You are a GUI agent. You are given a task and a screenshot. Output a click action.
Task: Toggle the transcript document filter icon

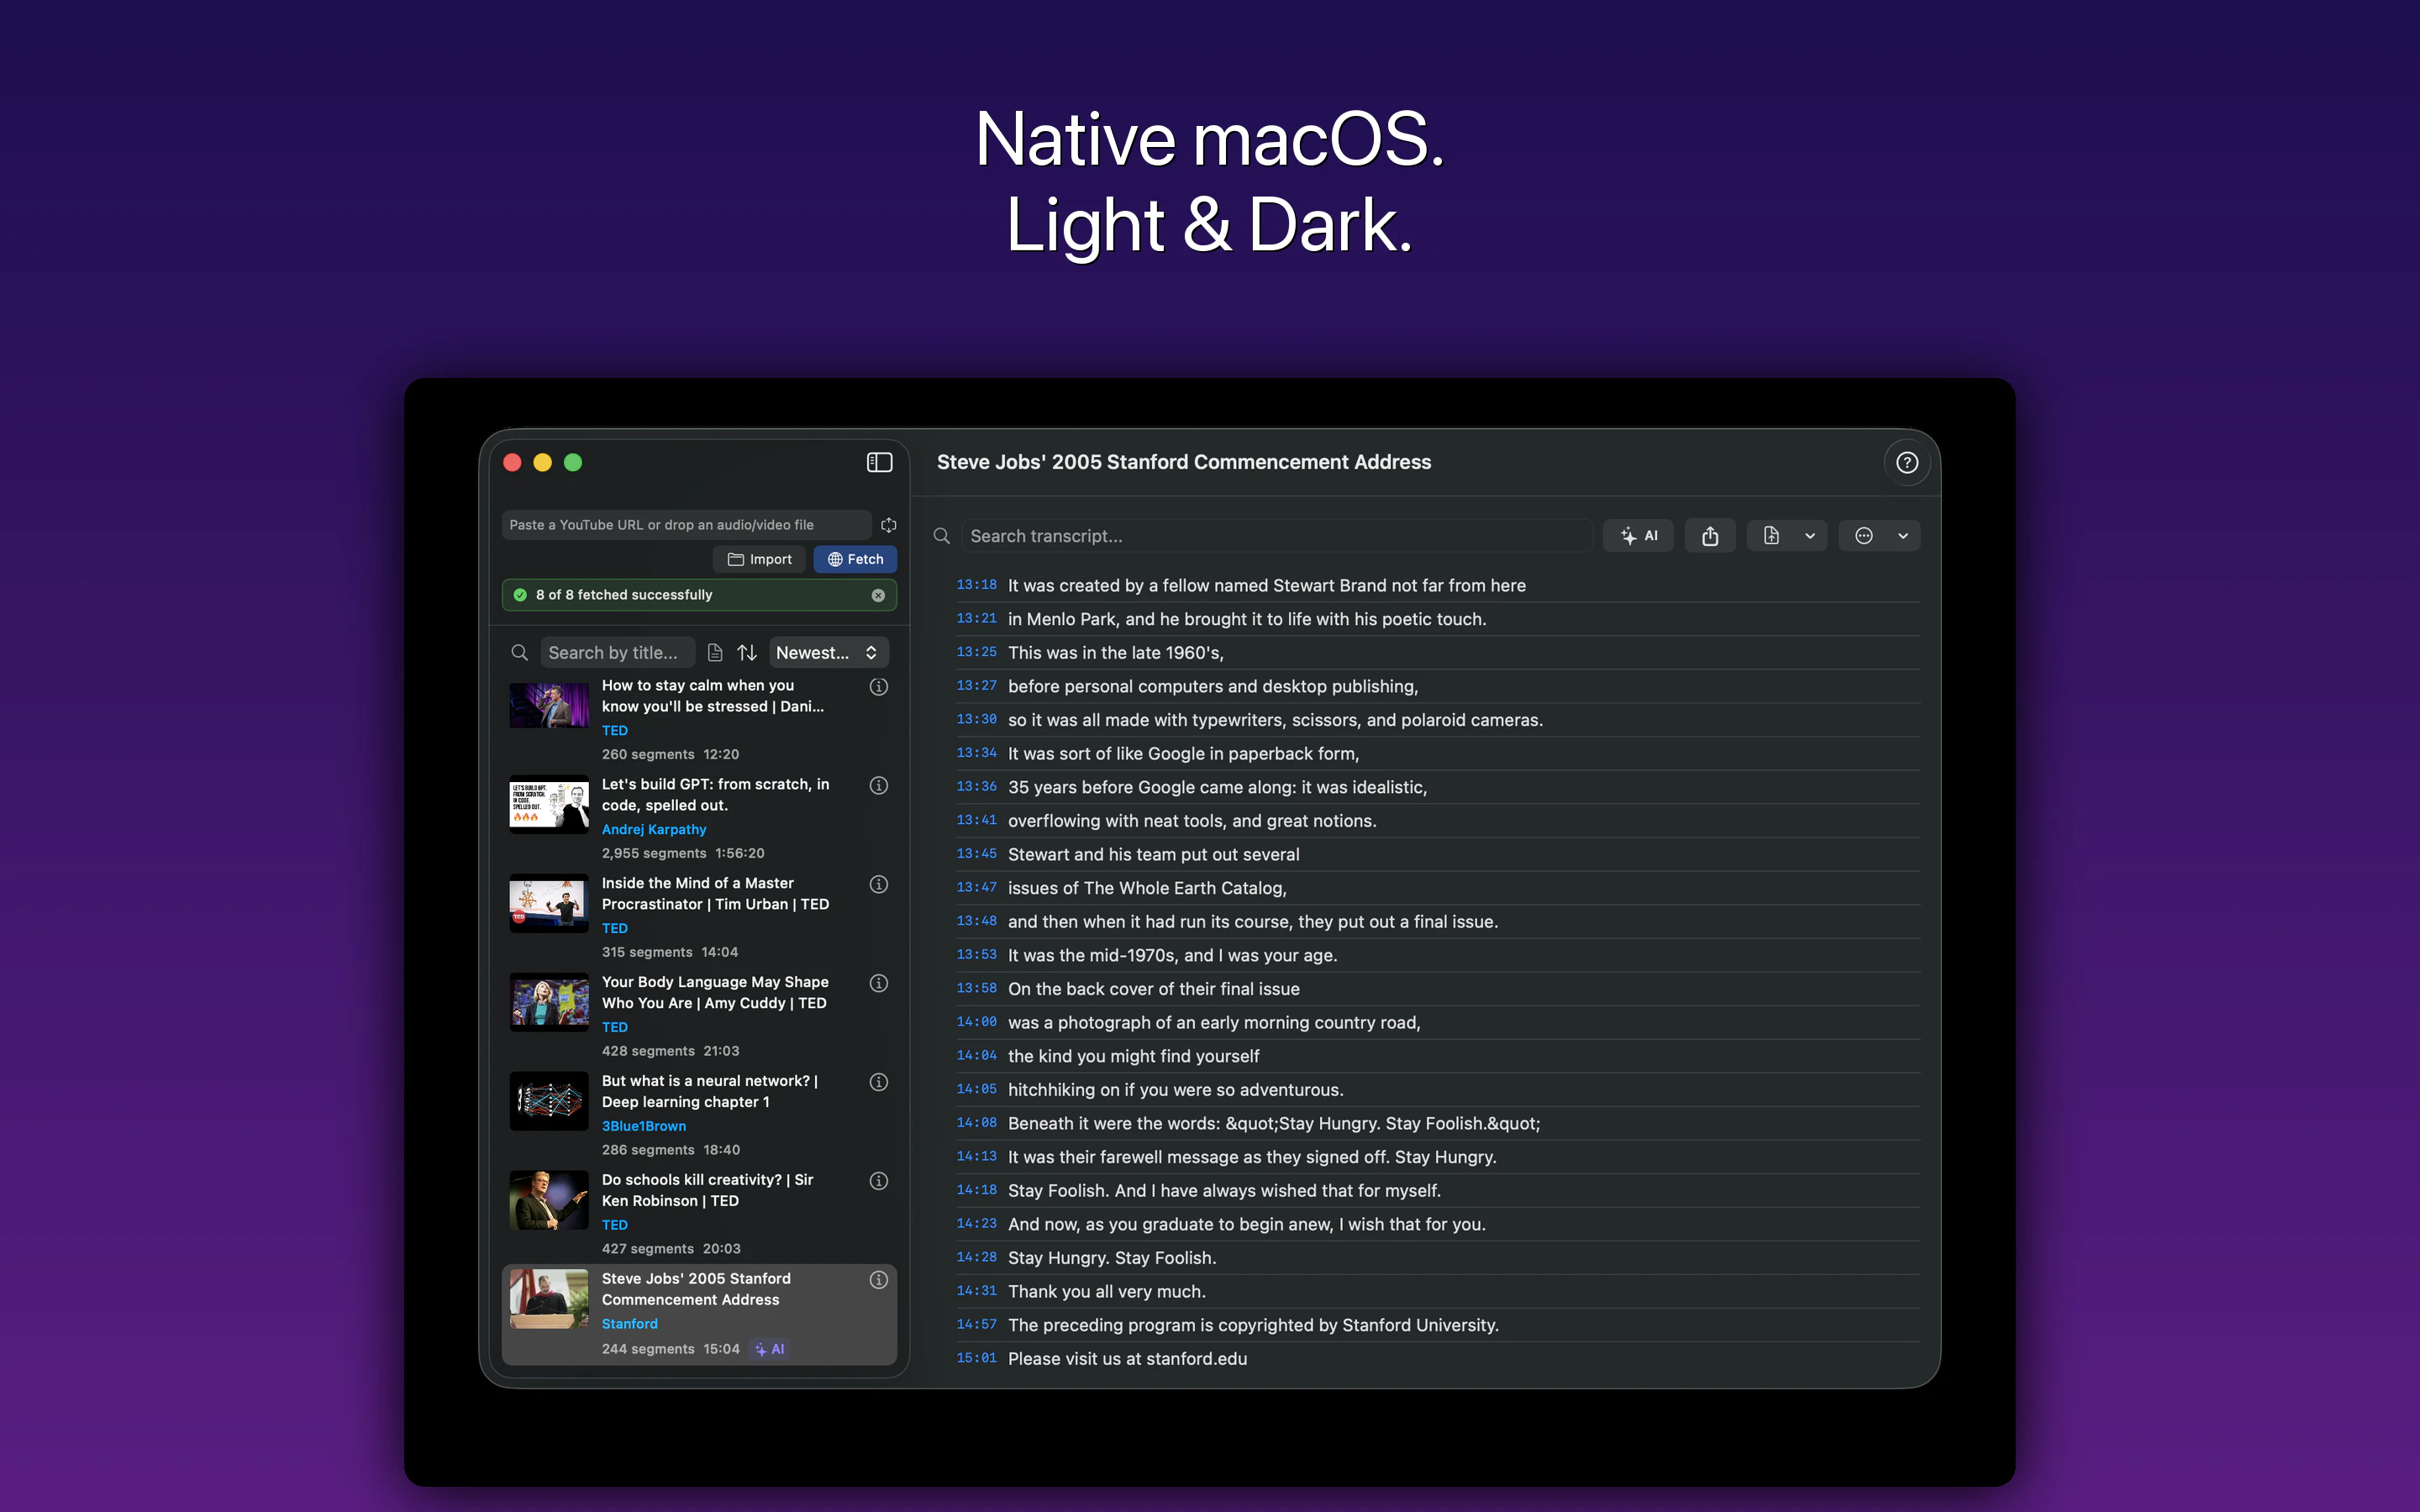[x=715, y=653]
